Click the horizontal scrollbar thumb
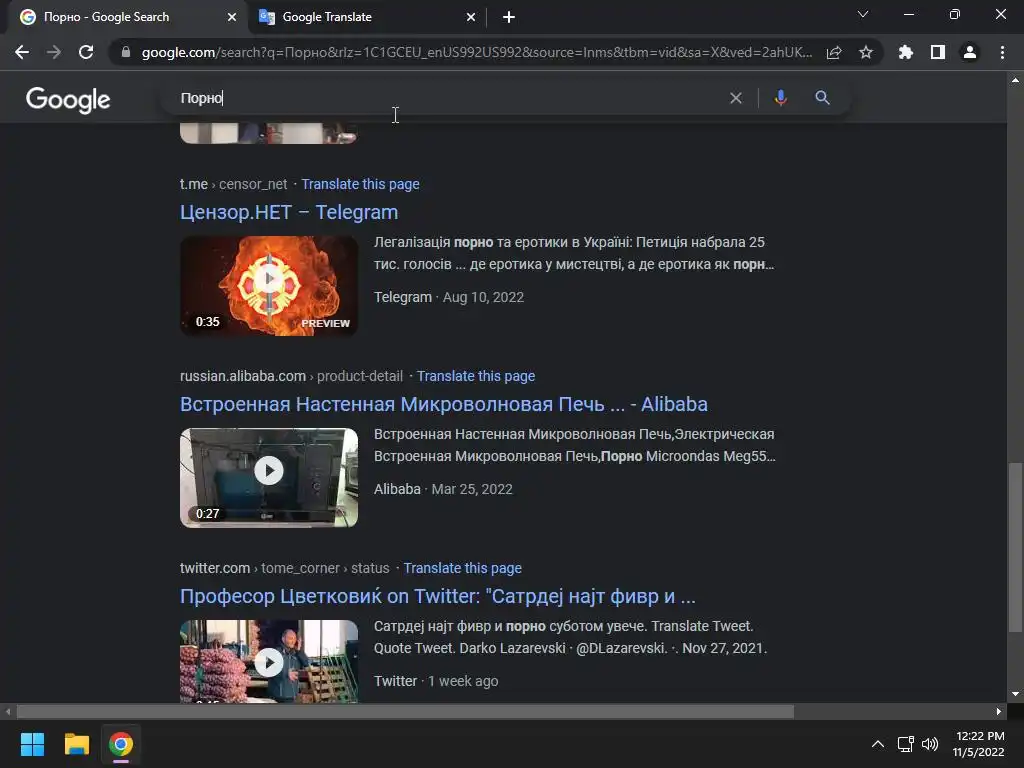Viewport: 1024px width, 768px height. [x=405, y=711]
